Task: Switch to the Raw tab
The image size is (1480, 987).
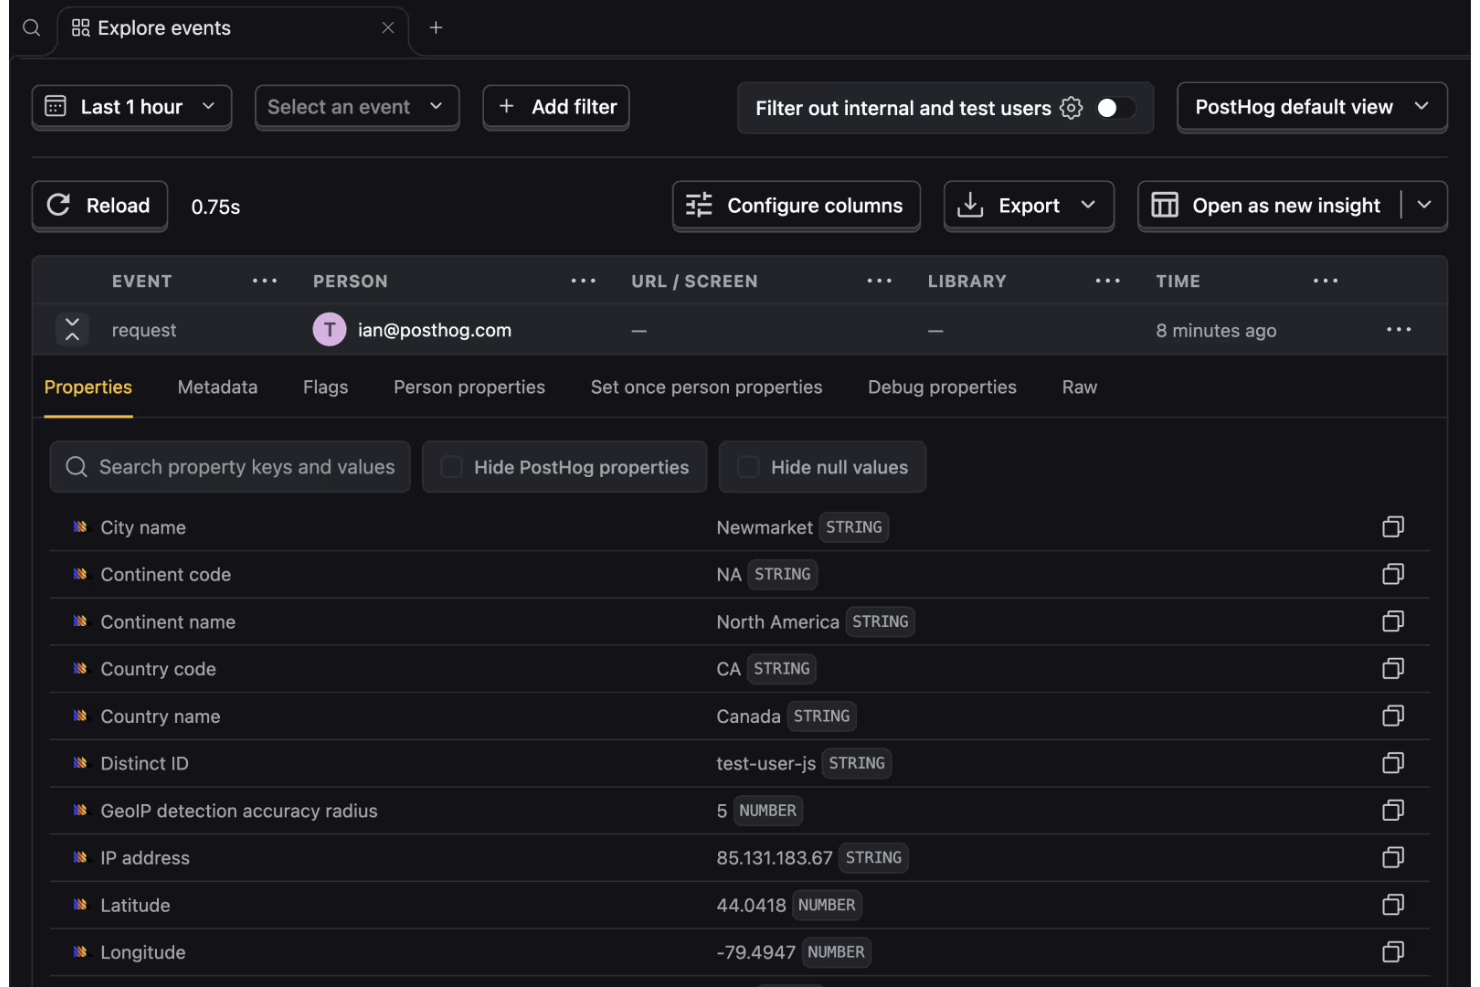Action: pos(1079,387)
